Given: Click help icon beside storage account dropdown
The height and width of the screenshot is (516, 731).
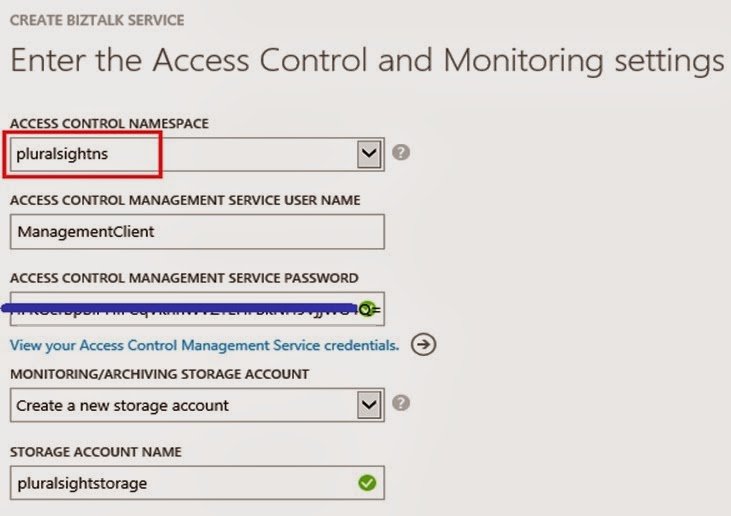Looking at the screenshot, I should pyautogui.click(x=400, y=404).
